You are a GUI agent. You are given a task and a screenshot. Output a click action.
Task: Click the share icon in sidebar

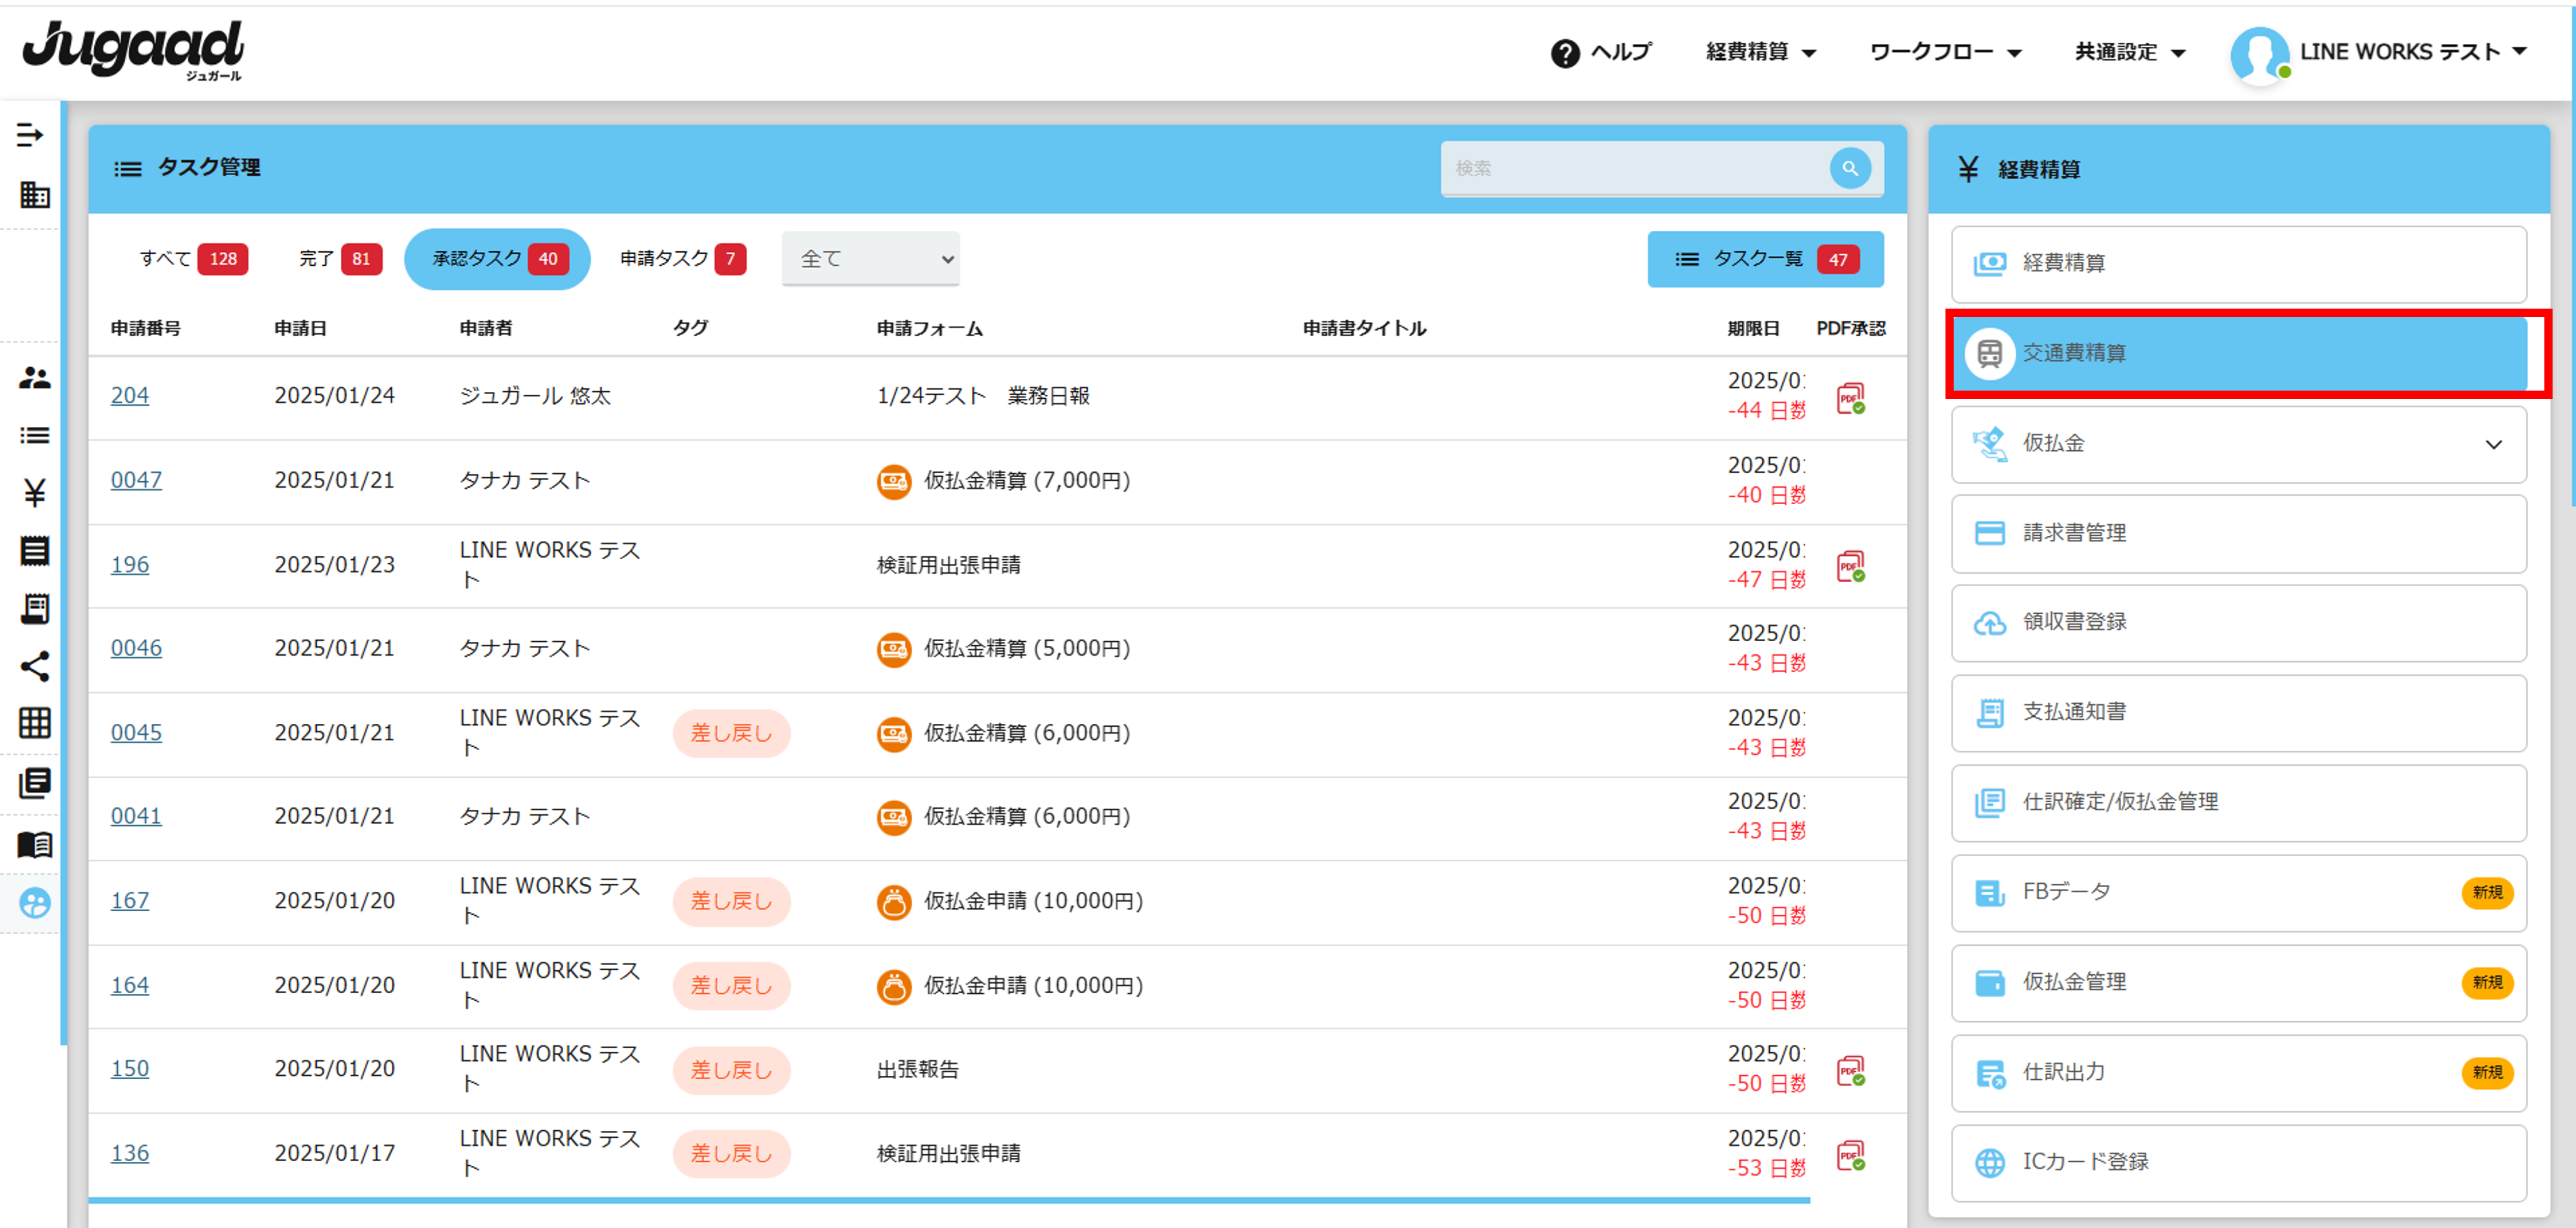pos(34,667)
